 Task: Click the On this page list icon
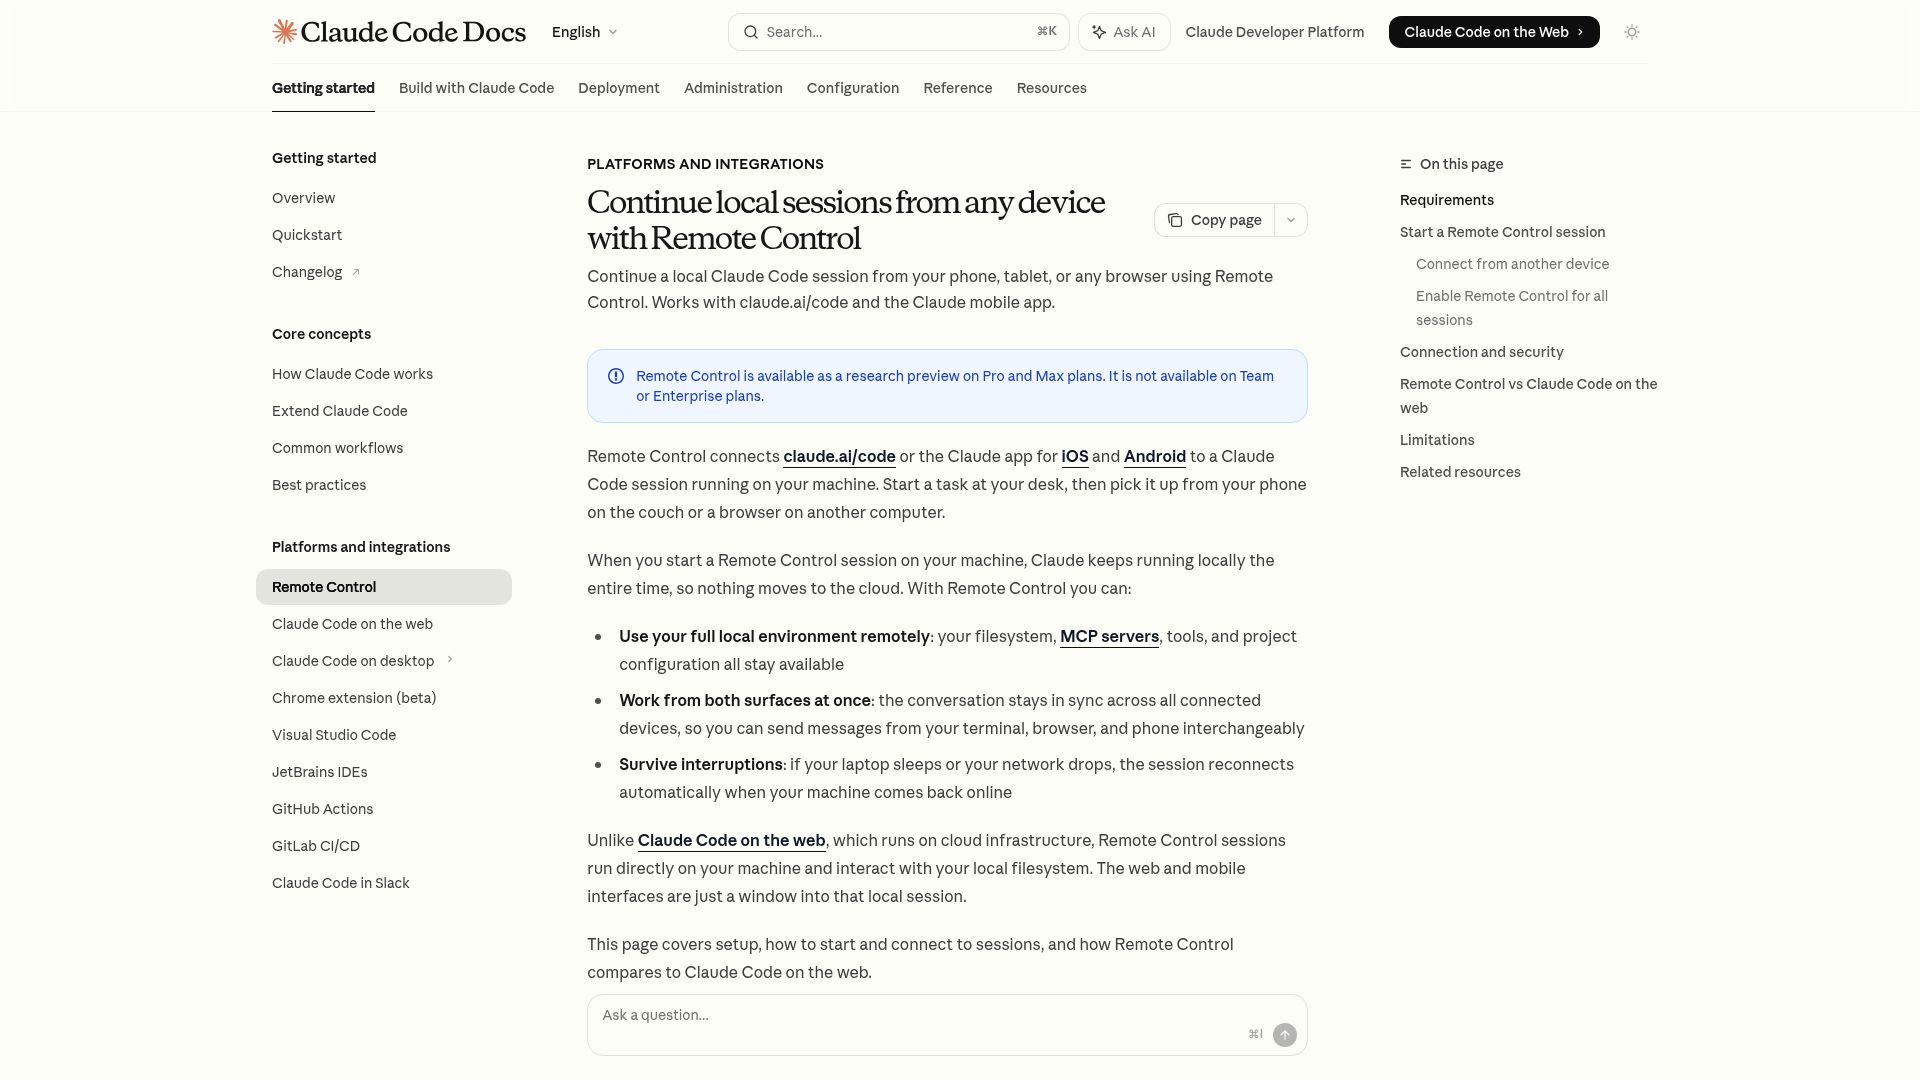click(x=1406, y=164)
